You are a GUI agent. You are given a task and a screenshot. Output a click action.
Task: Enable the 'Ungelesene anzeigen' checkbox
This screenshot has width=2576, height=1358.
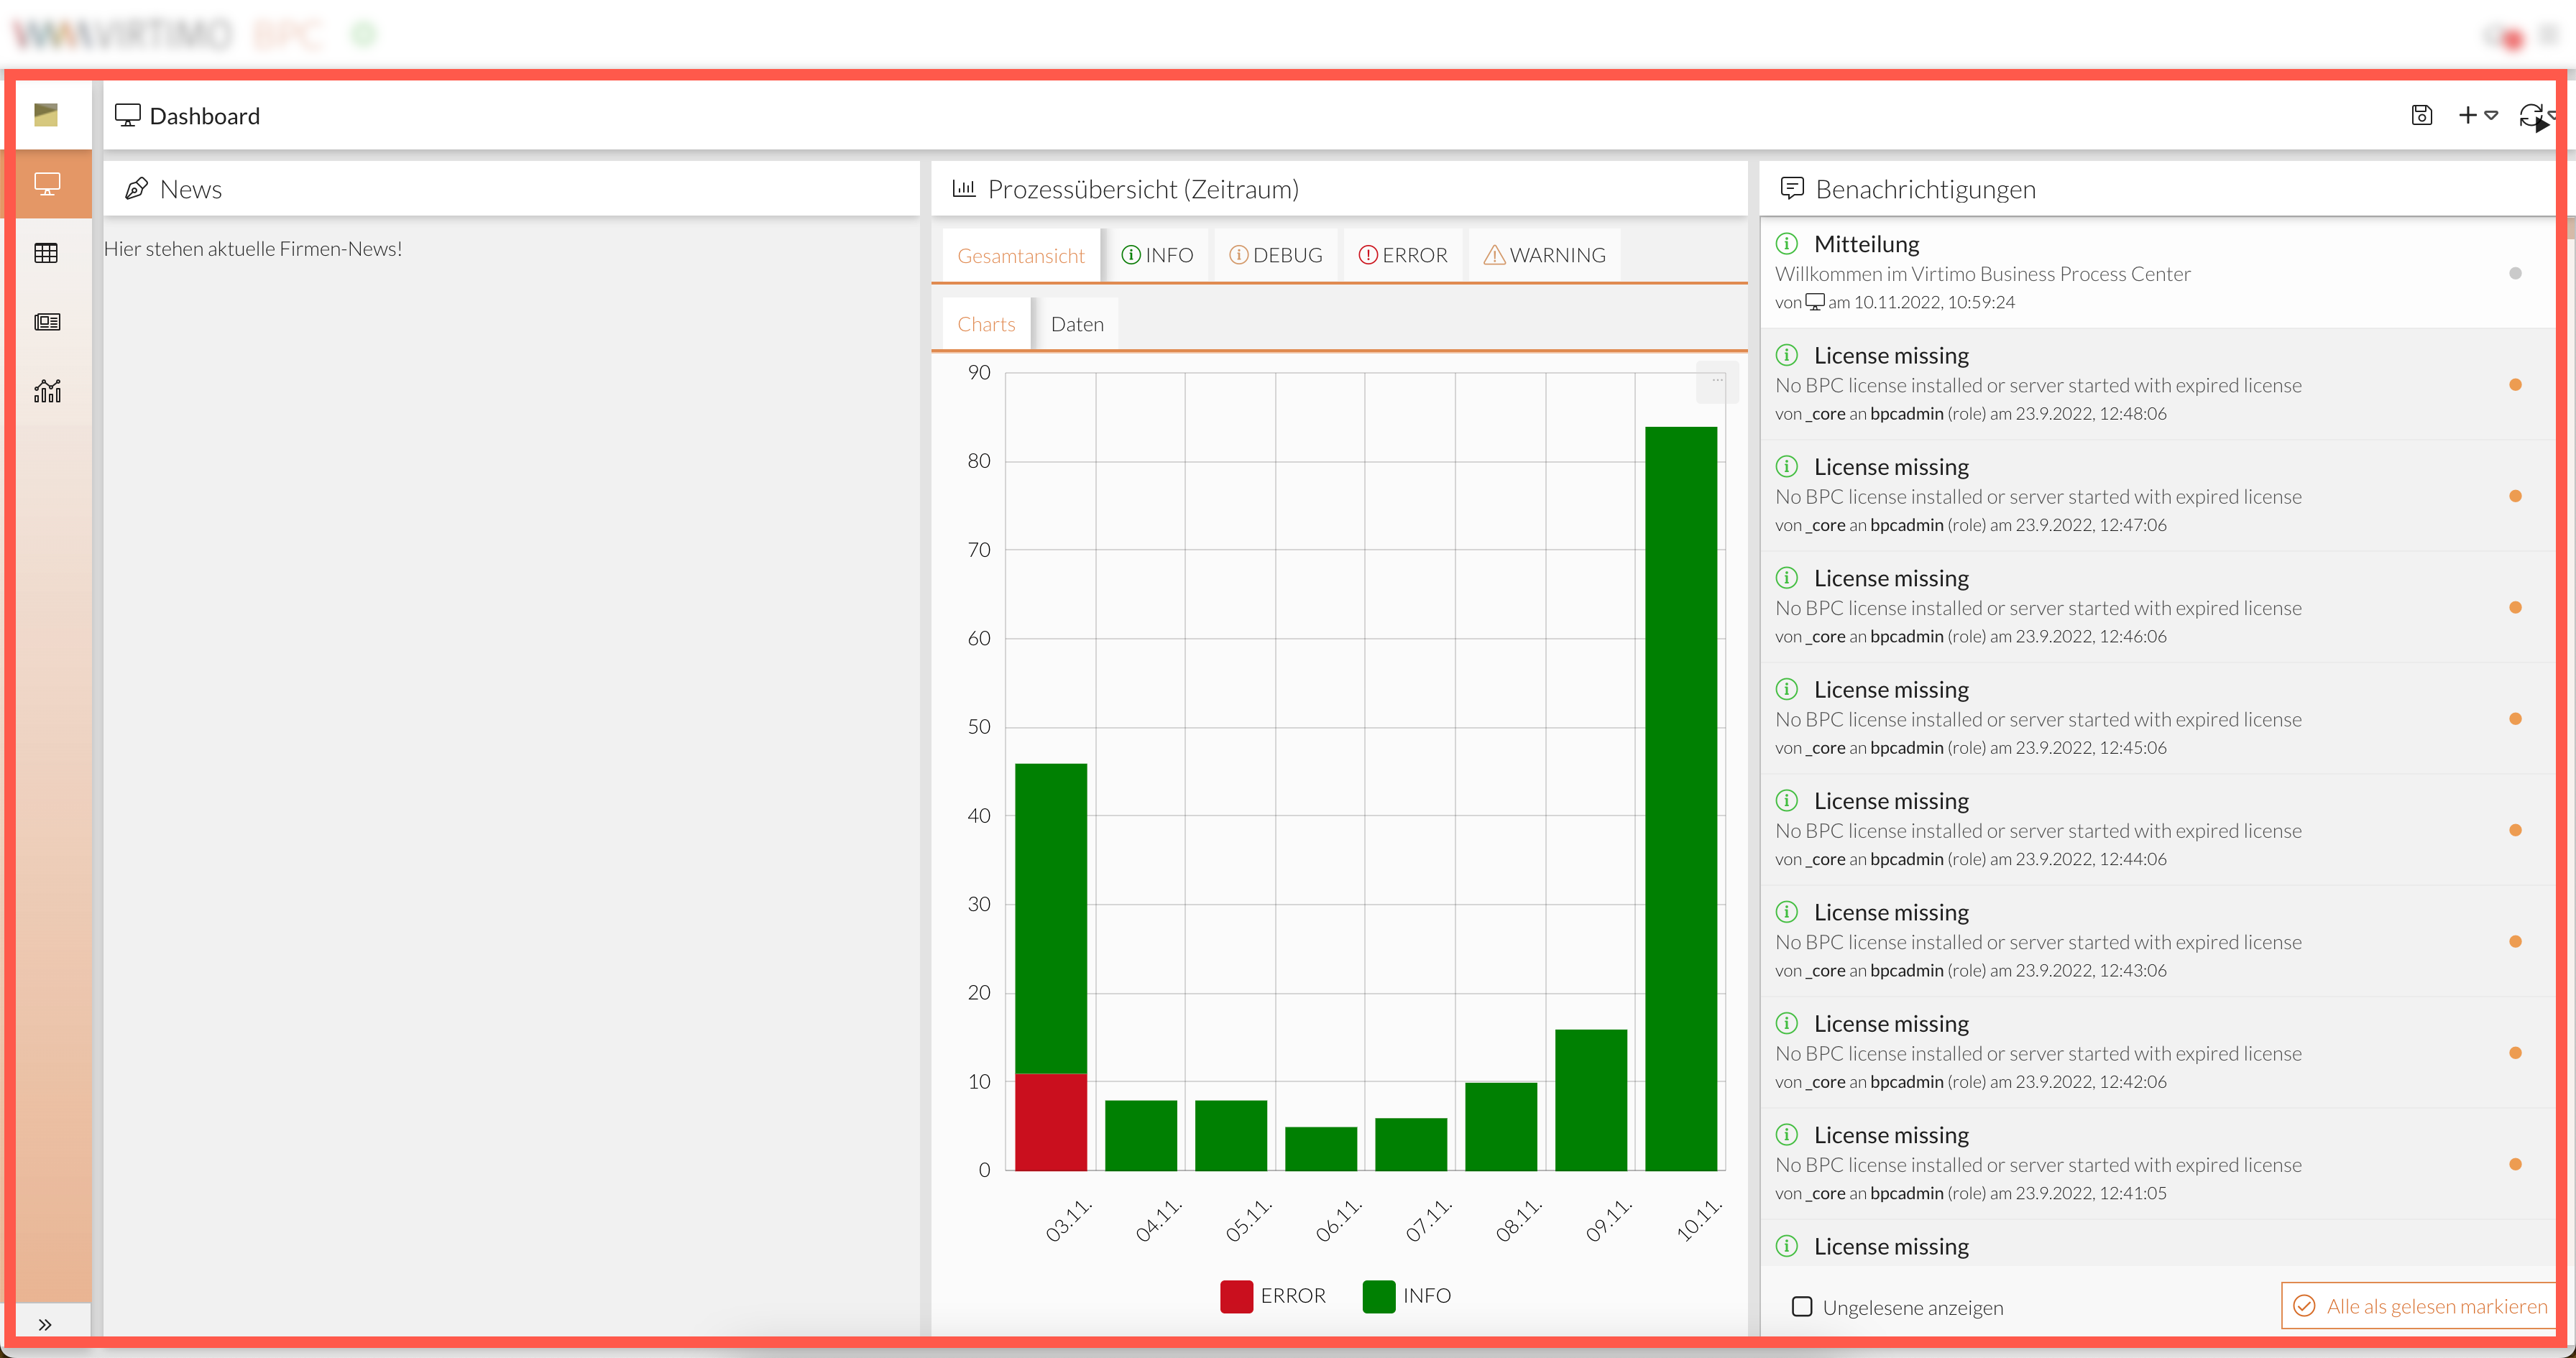[1802, 1306]
